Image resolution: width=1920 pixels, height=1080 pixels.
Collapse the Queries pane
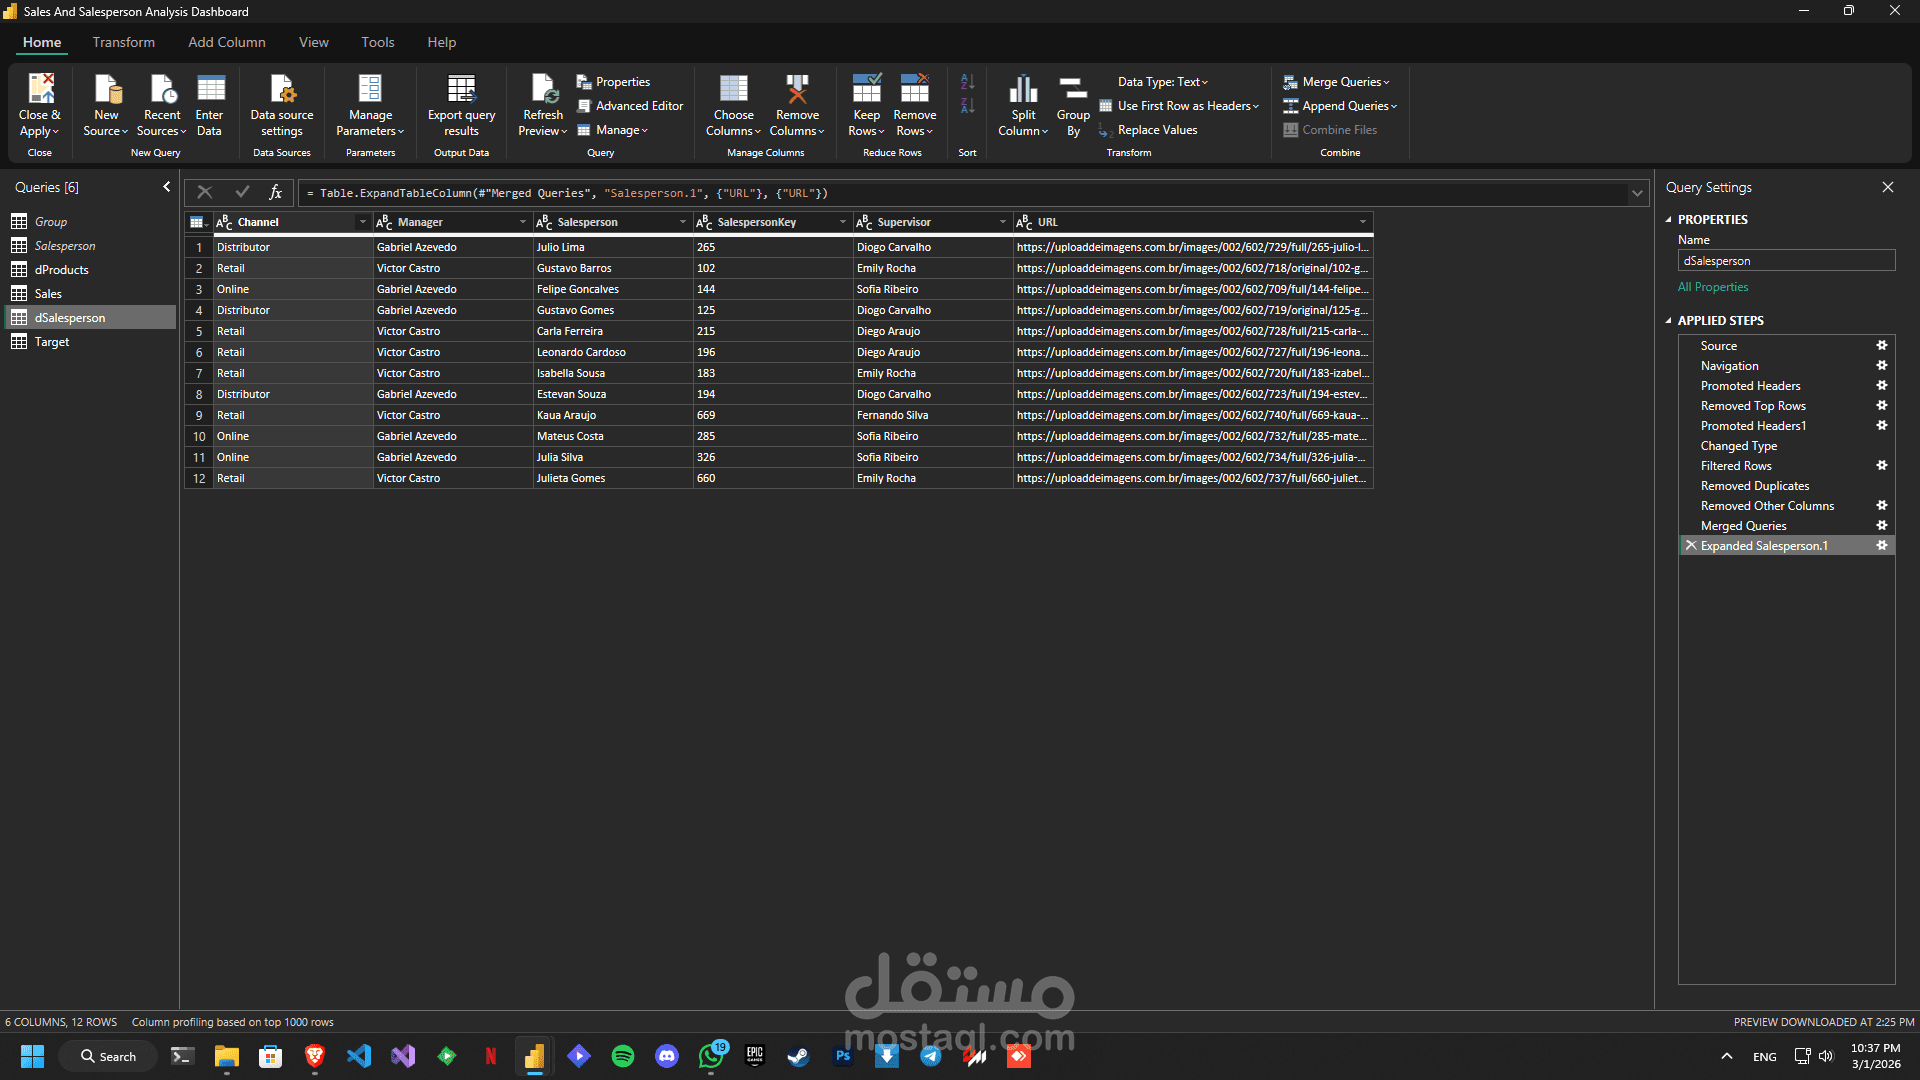[x=167, y=187]
